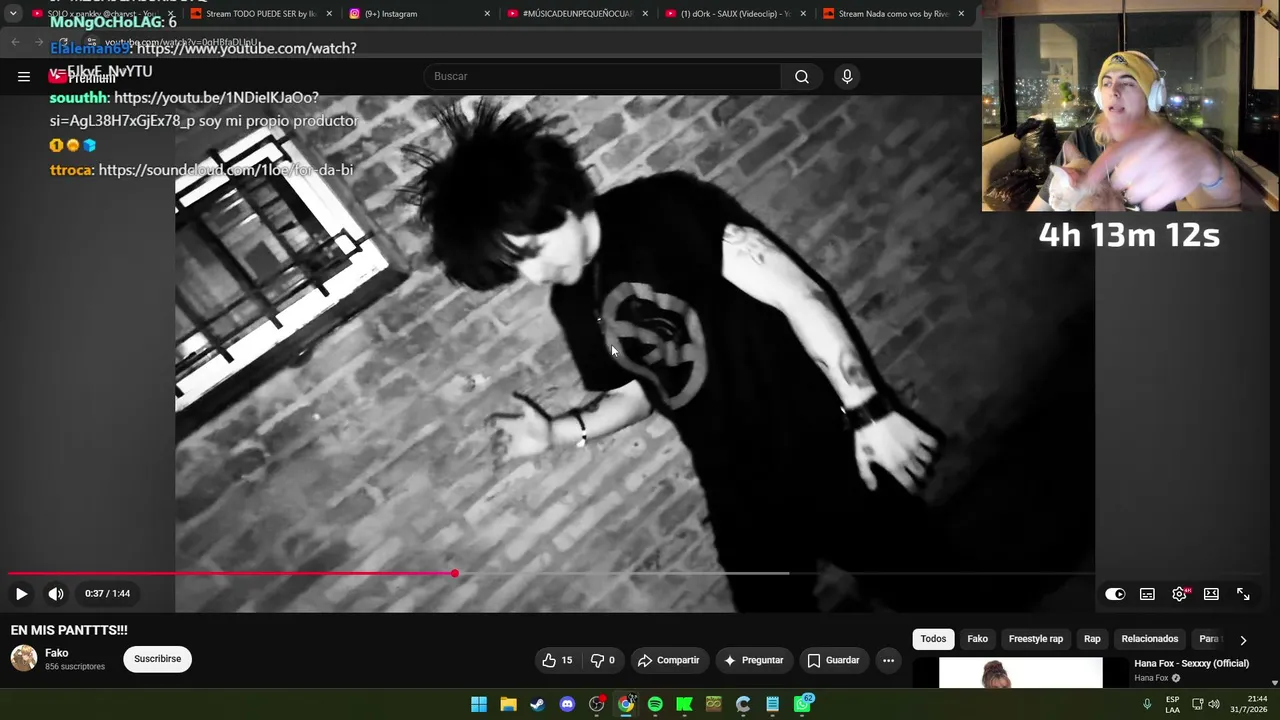Image resolution: width=1280 pixels, height=720 pixels.
Task: Select the Freestyle rap chip
Action: [x=1035, y=639]
